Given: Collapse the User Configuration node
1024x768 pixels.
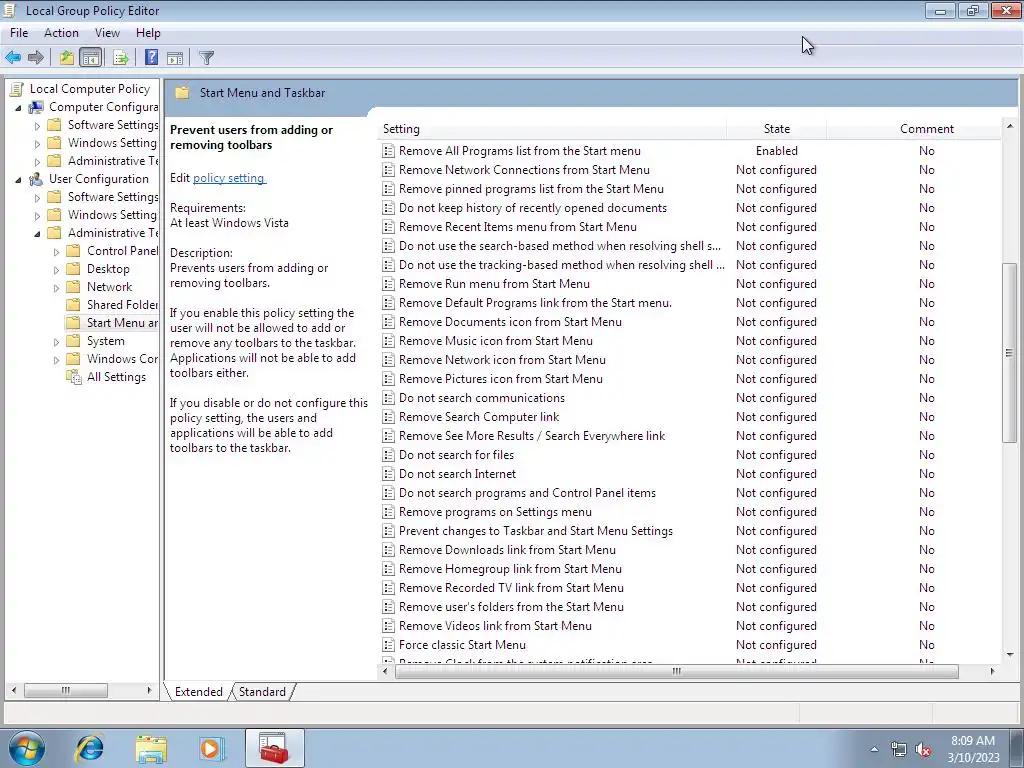Looking at the screenshot, I should (x=18, y=180).
